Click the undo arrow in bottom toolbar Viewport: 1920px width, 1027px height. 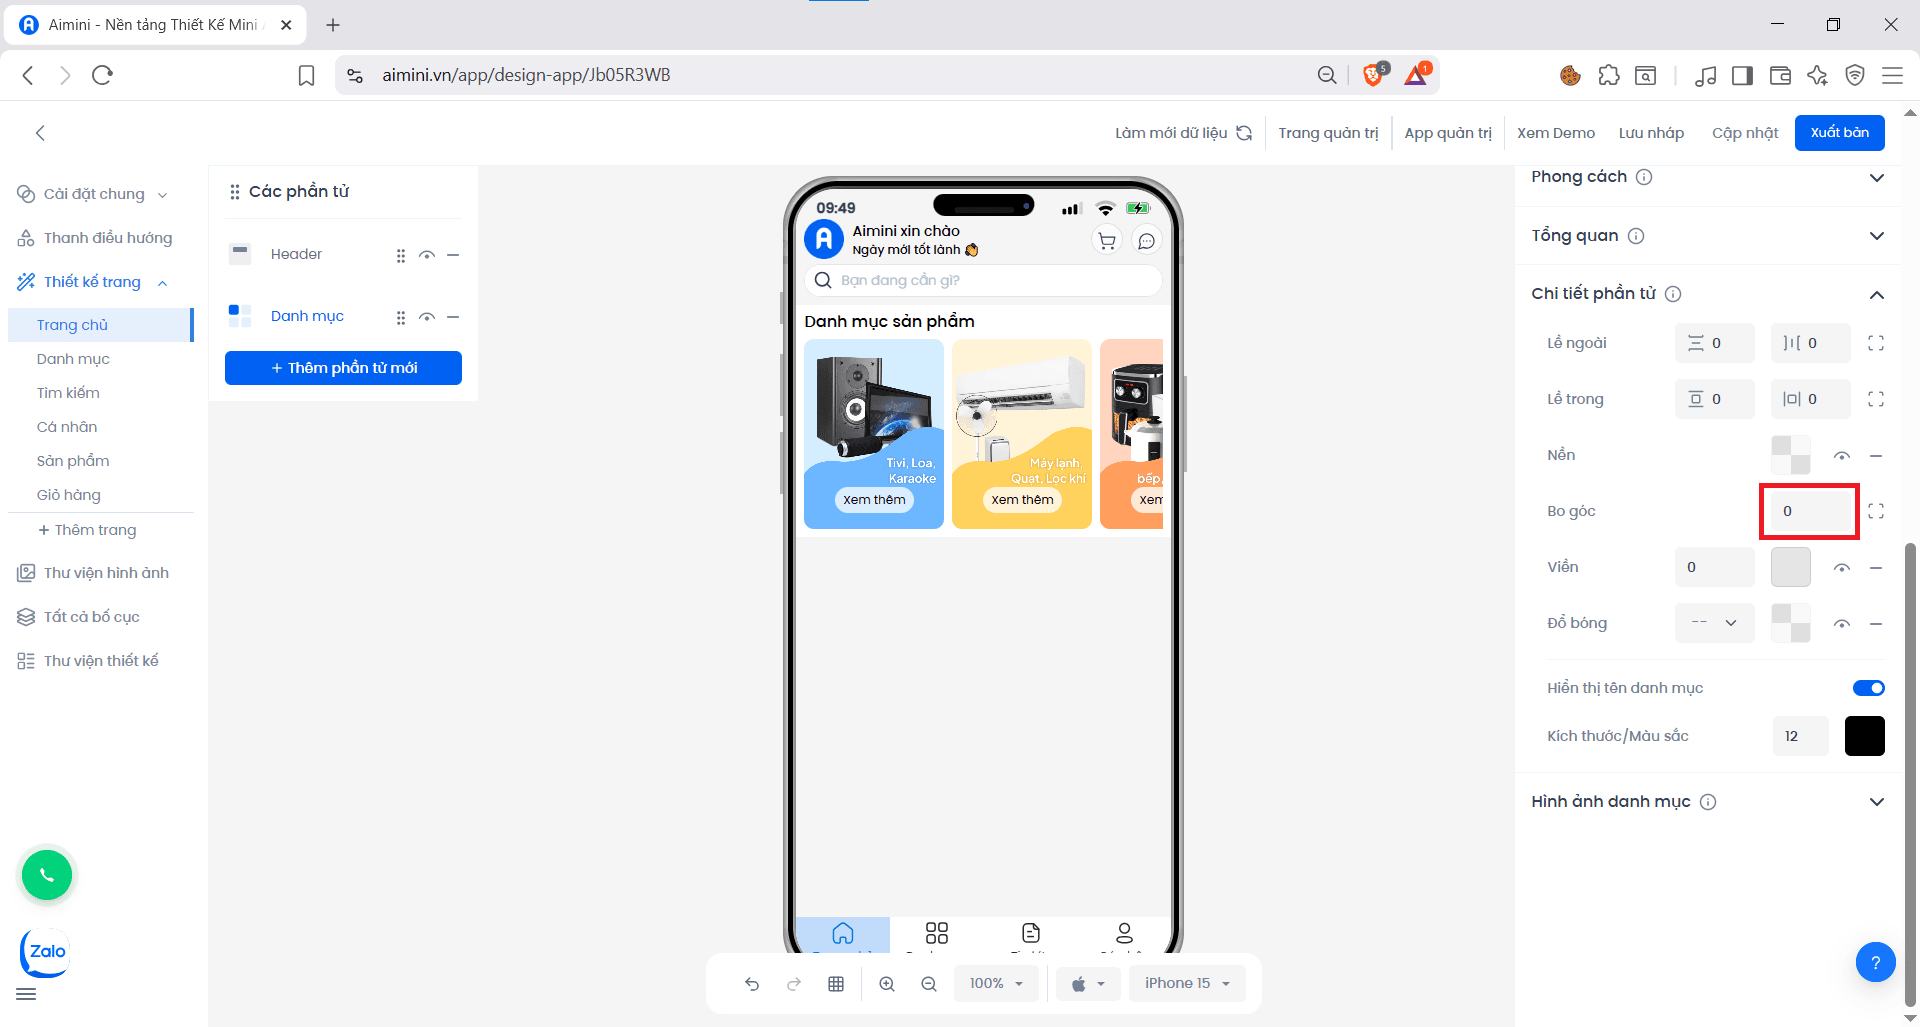[752, 984]
